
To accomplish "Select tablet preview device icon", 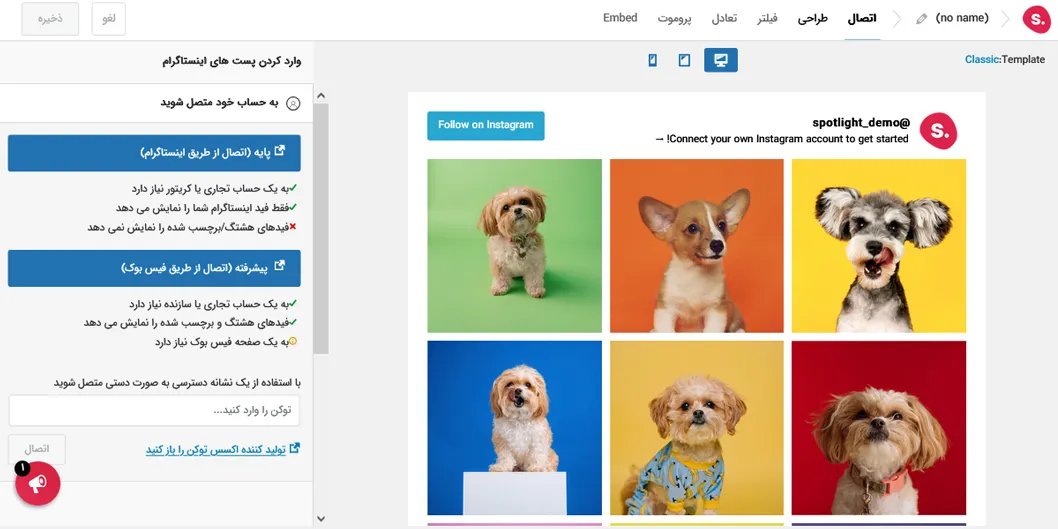I will click(684, 60).
